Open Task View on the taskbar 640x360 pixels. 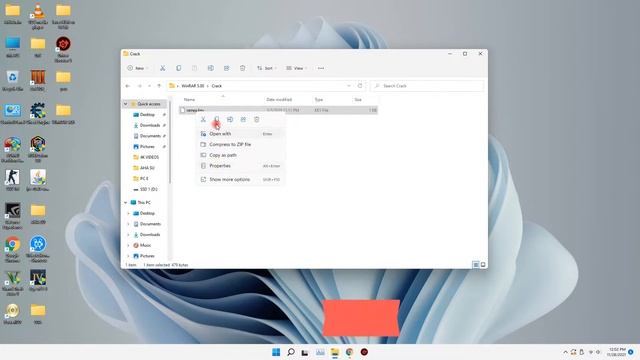click(x=305, y=352)
